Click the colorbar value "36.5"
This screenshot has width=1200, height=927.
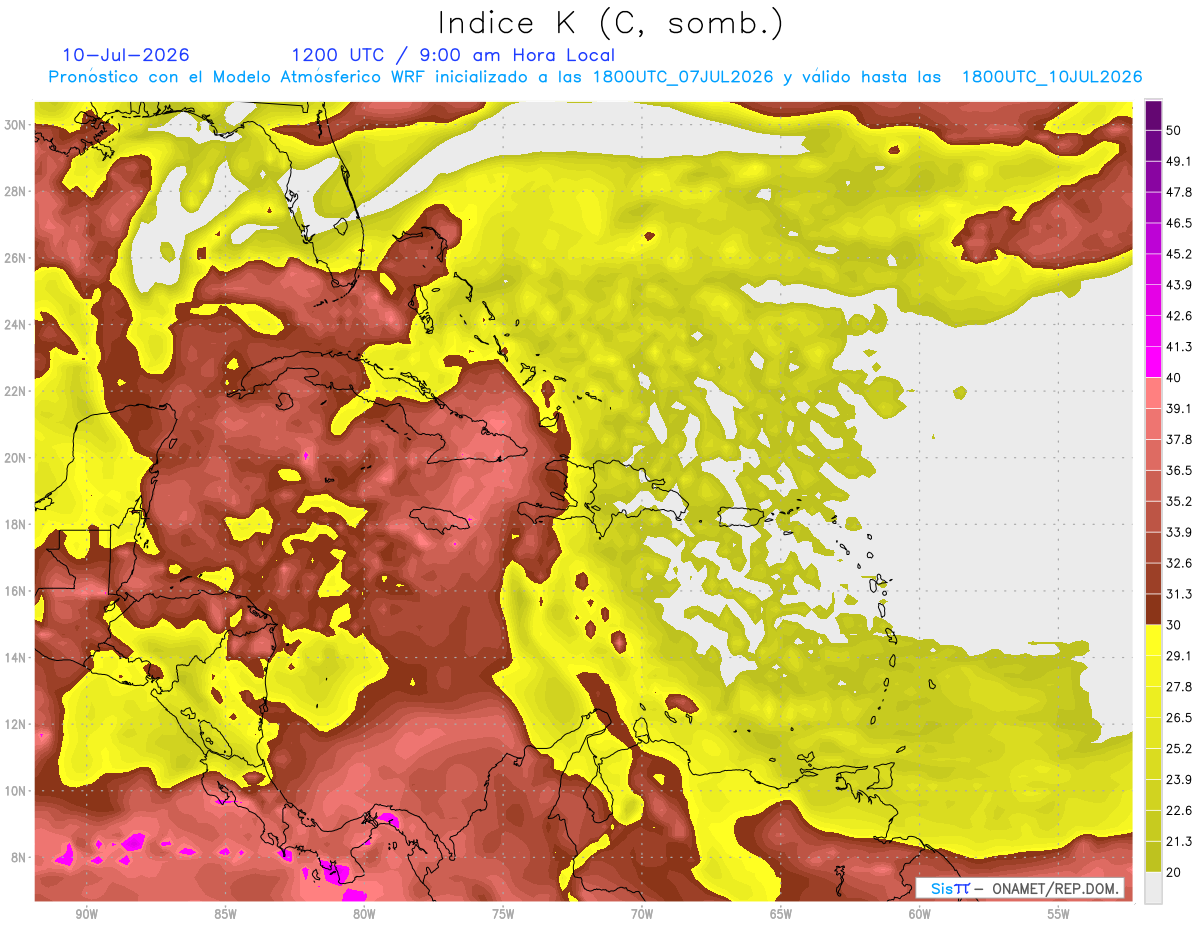[1179, 470]
